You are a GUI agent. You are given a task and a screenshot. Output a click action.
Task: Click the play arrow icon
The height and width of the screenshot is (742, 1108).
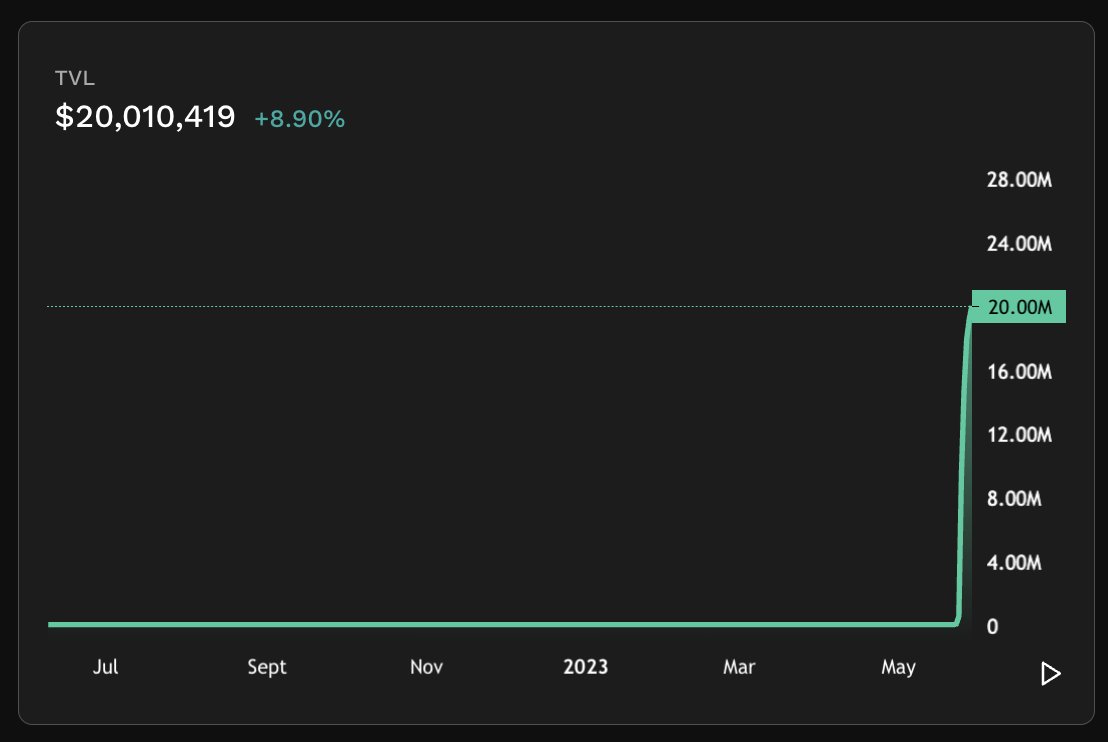point(1051,673)
